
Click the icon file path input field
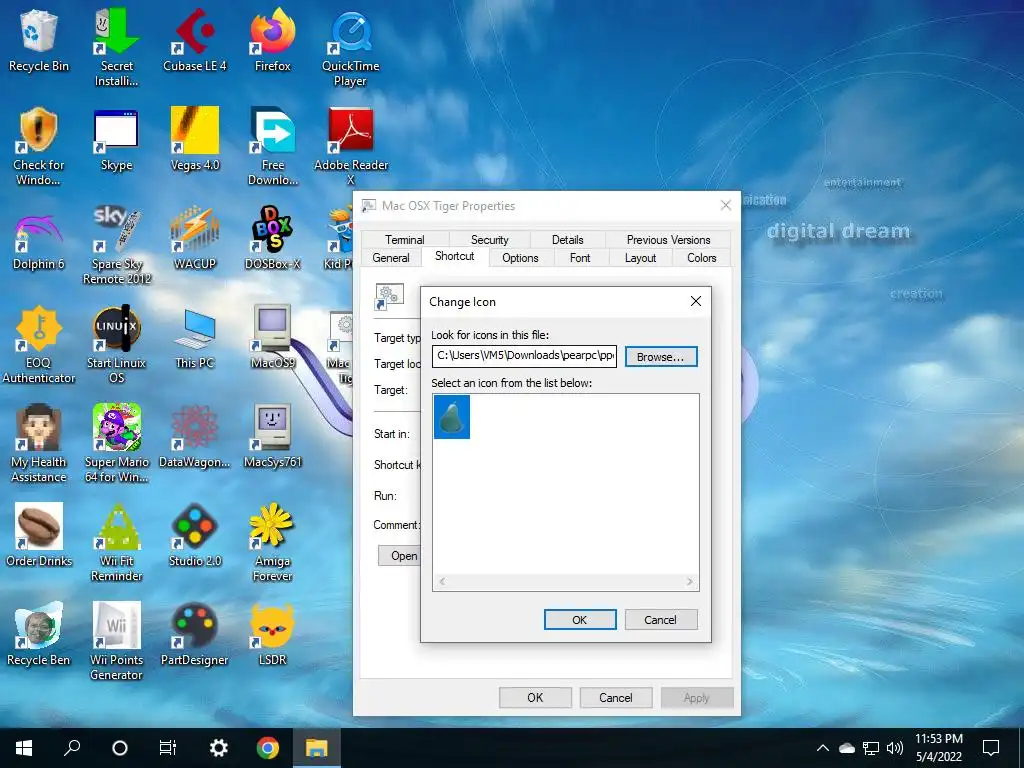tap(524, 356)
